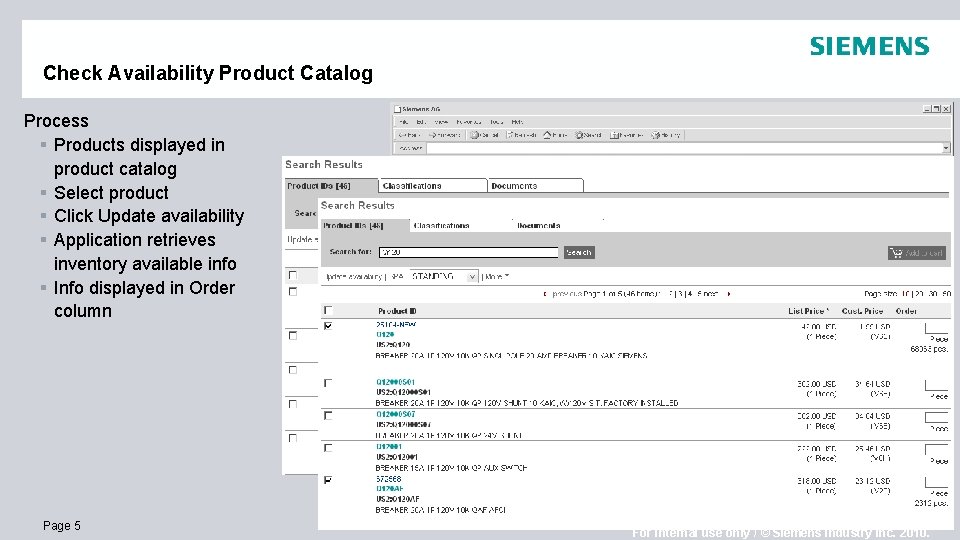Open the browser Favorites toolbar button
The width and height of the screenshot is (960, 540).
pos(626,135)
